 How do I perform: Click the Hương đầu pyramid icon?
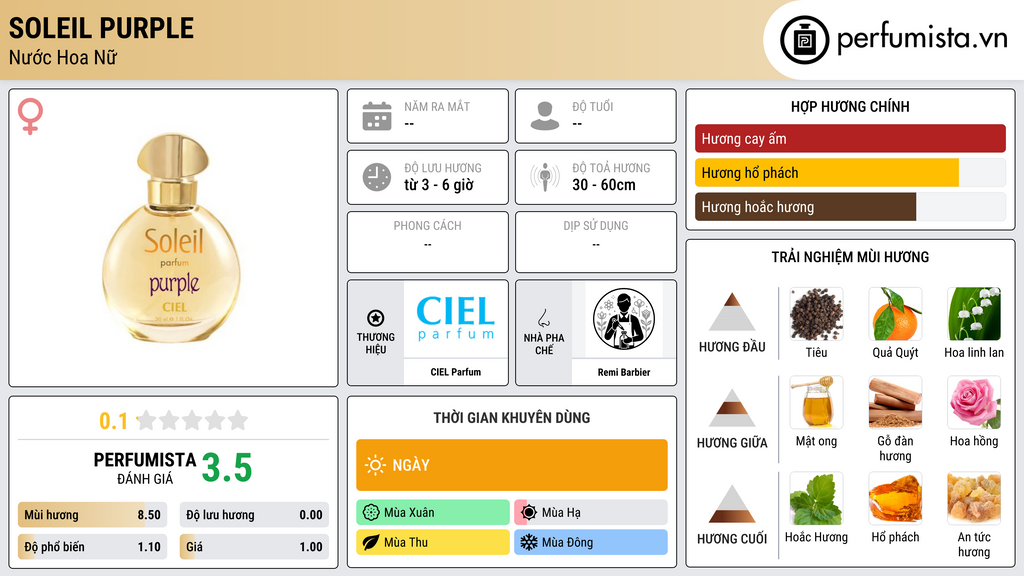732,312
